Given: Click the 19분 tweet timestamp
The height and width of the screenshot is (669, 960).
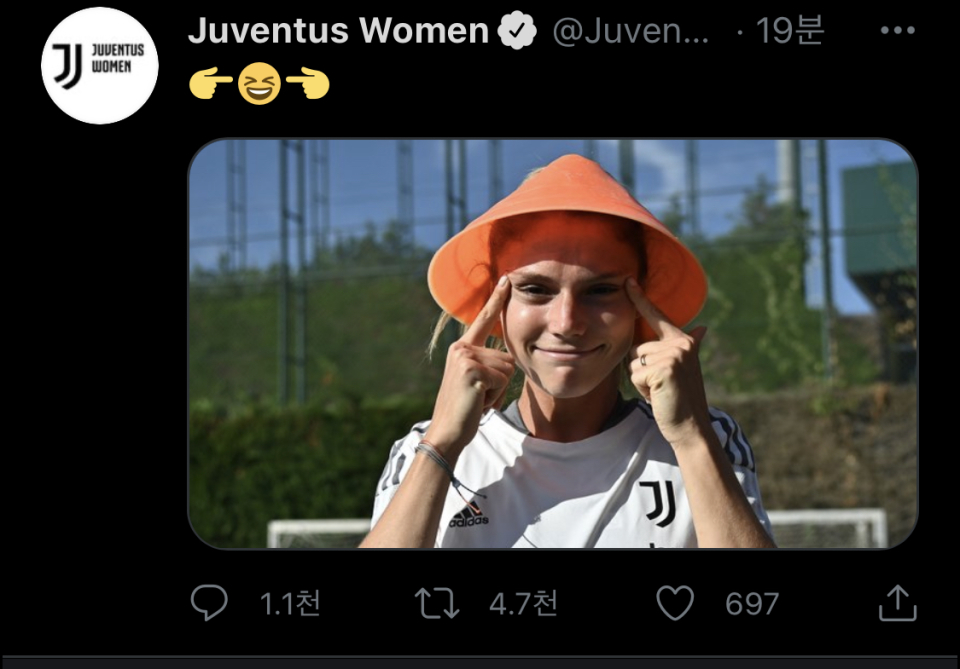Looking at the screenshot, I should pyautogui.click(x=789, y=31).
